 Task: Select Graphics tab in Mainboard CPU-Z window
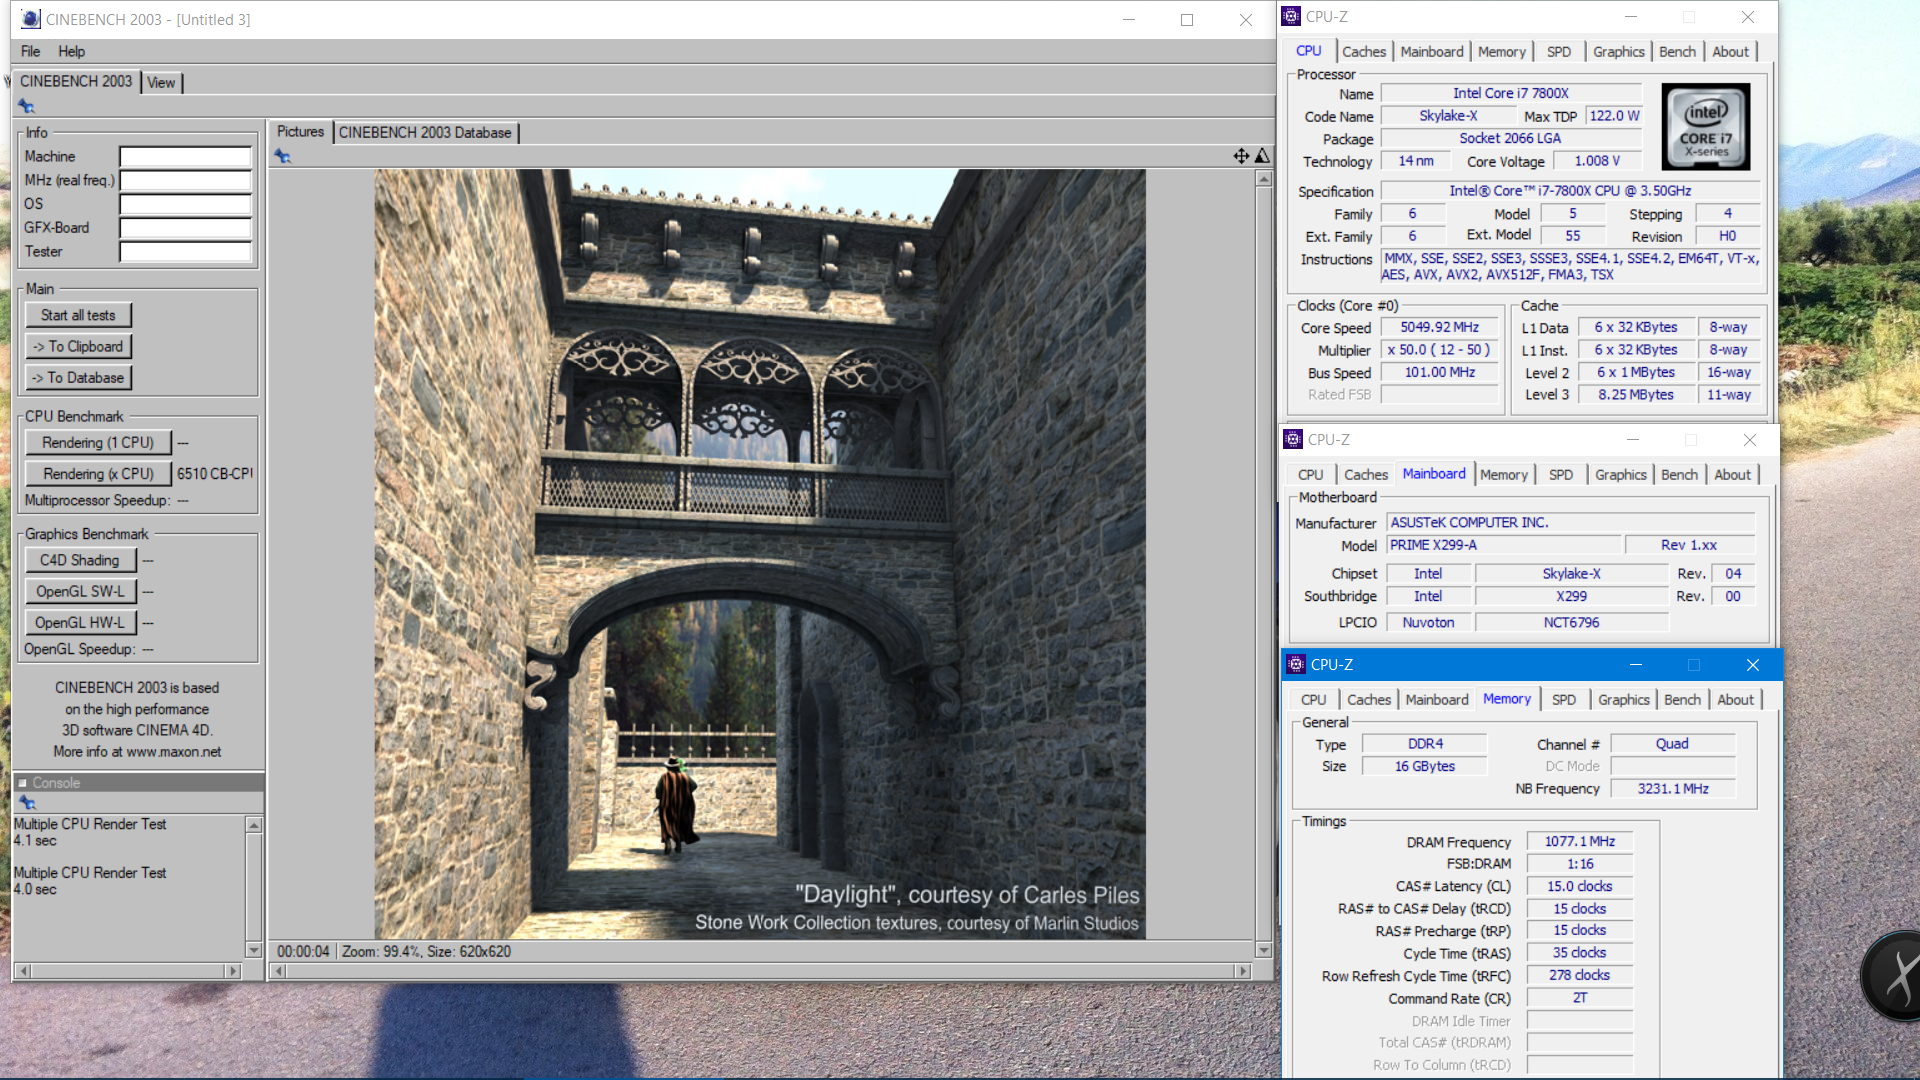[1620, 475]
